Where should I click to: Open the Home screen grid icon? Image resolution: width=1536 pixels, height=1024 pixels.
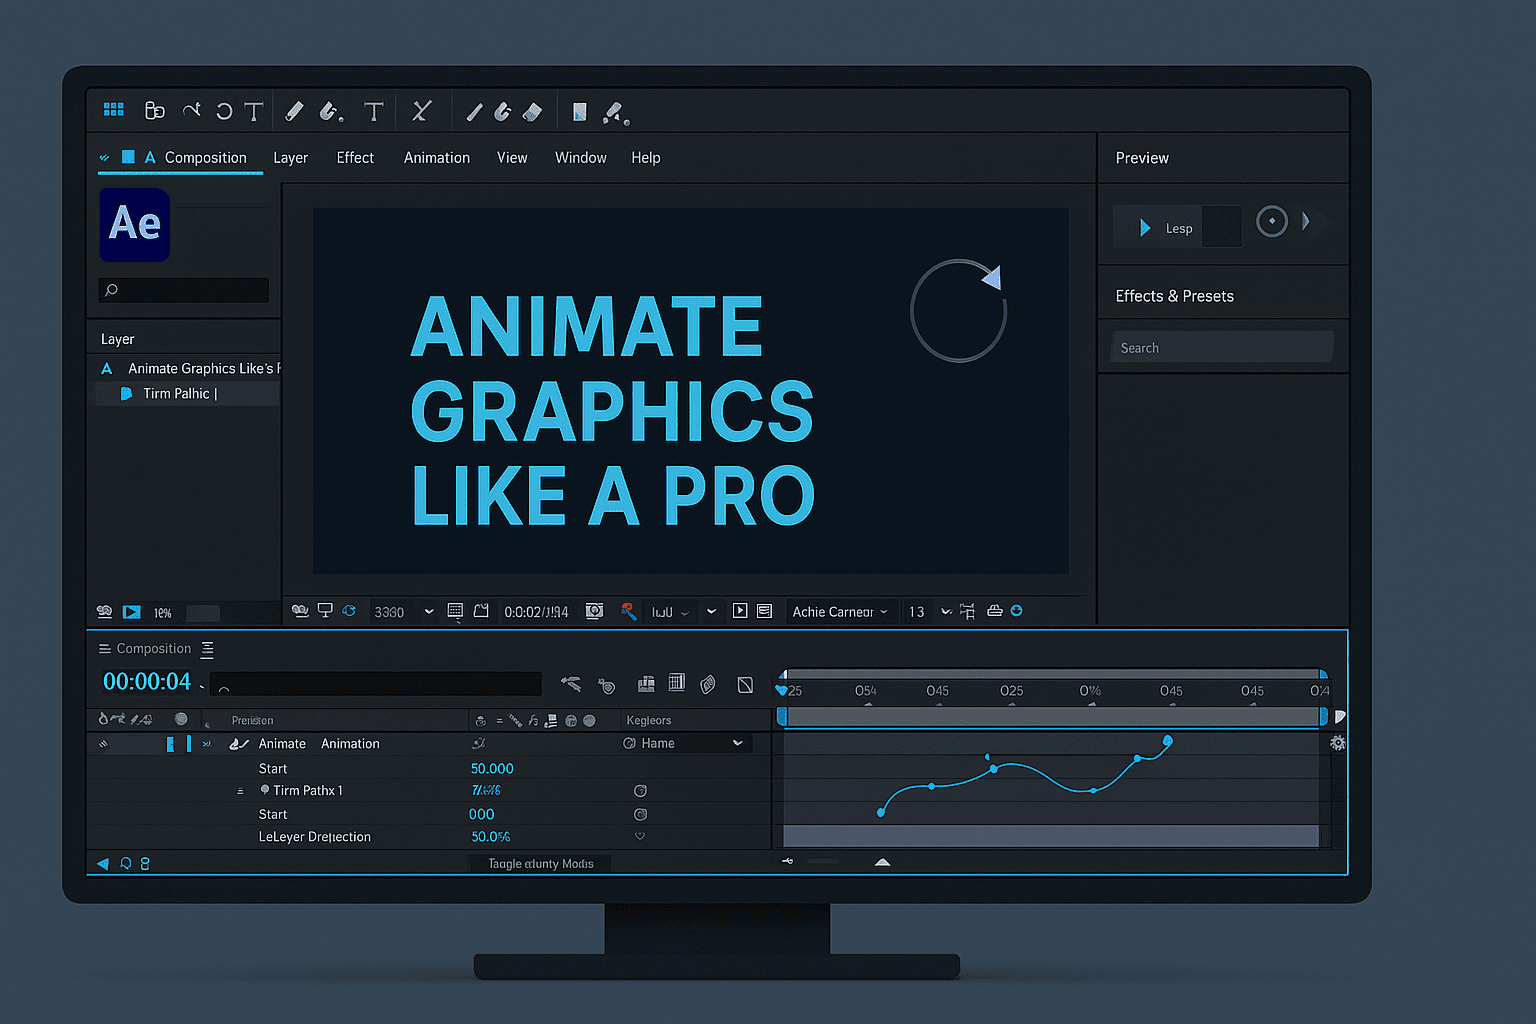coord(113,110)
